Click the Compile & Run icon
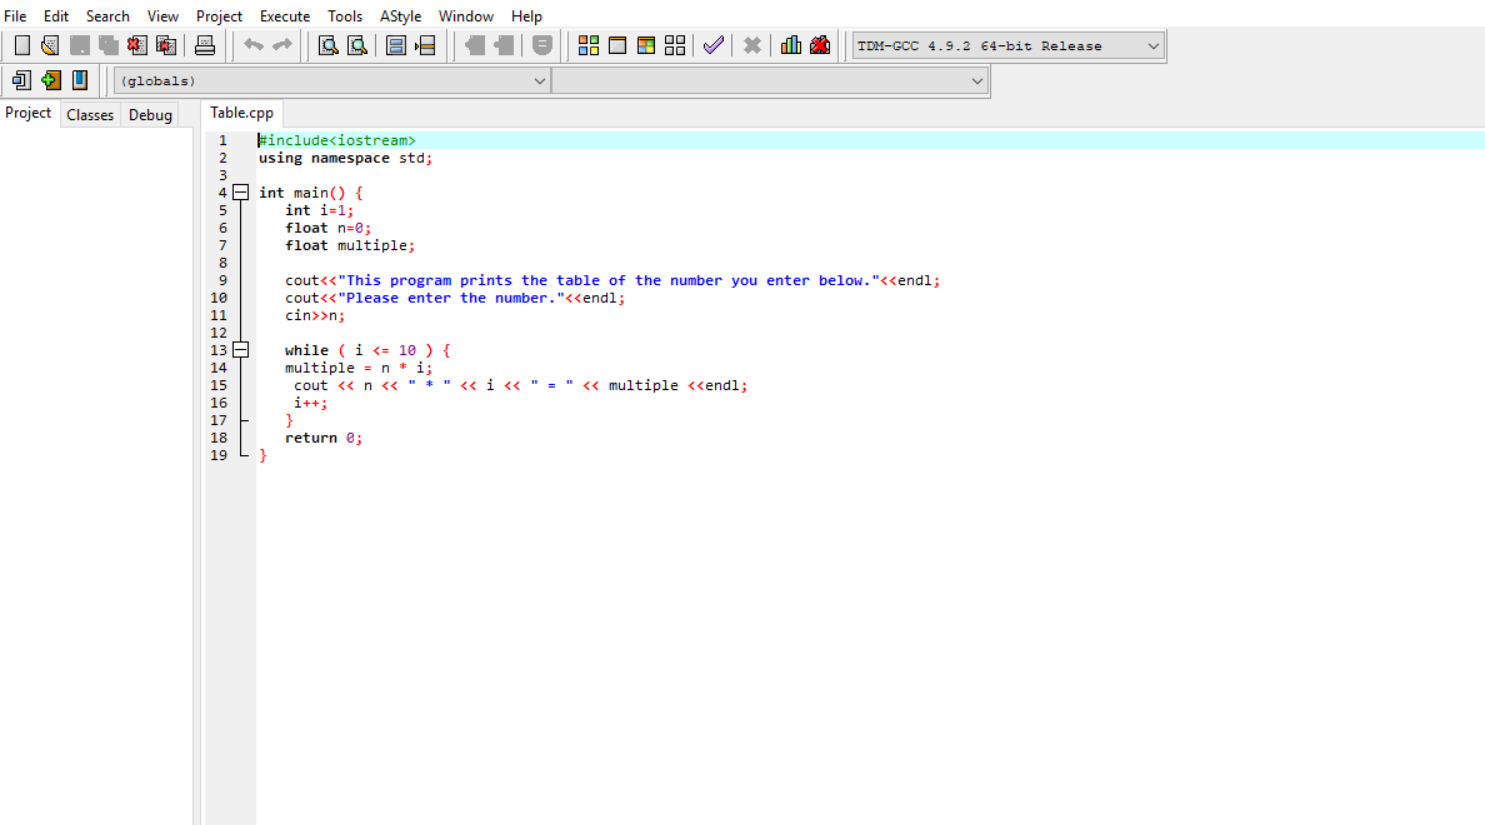 [646, 46]
